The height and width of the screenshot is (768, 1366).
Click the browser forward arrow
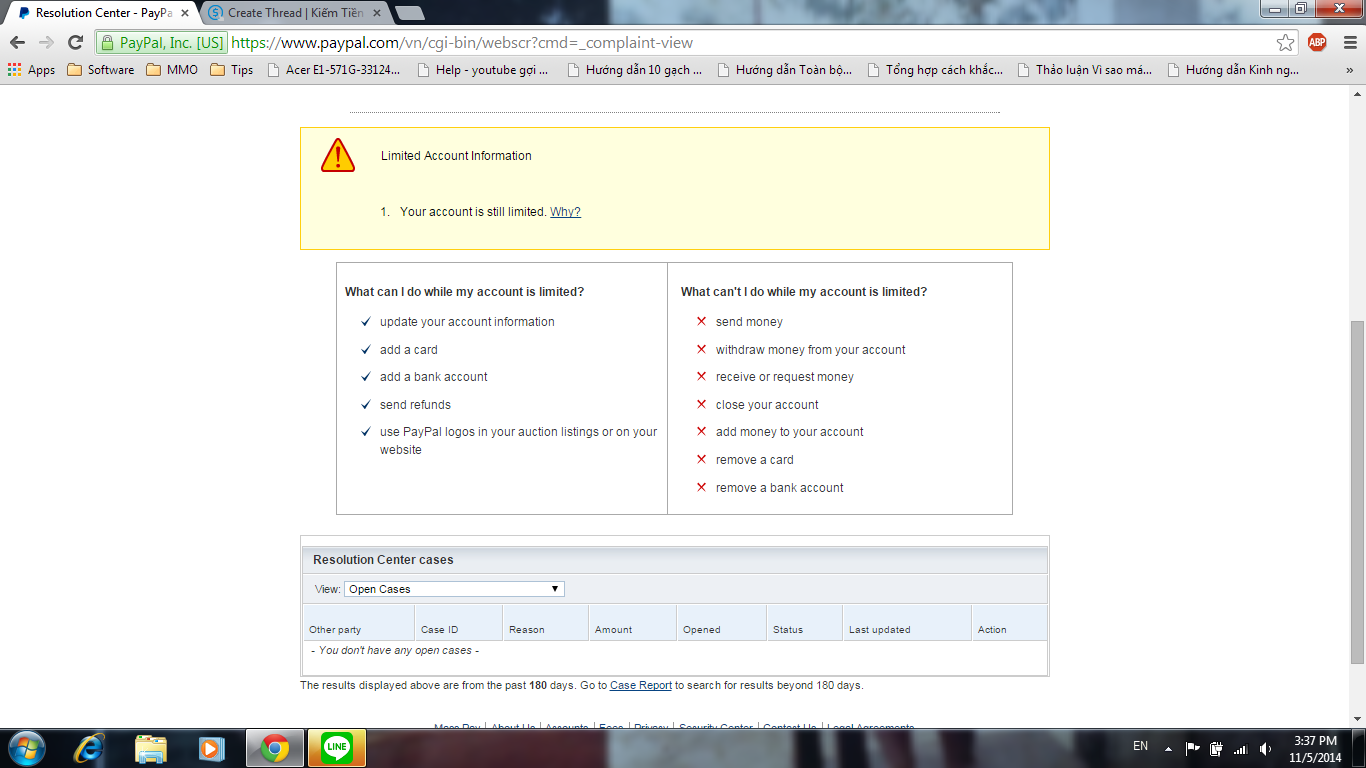click(46, 42)
